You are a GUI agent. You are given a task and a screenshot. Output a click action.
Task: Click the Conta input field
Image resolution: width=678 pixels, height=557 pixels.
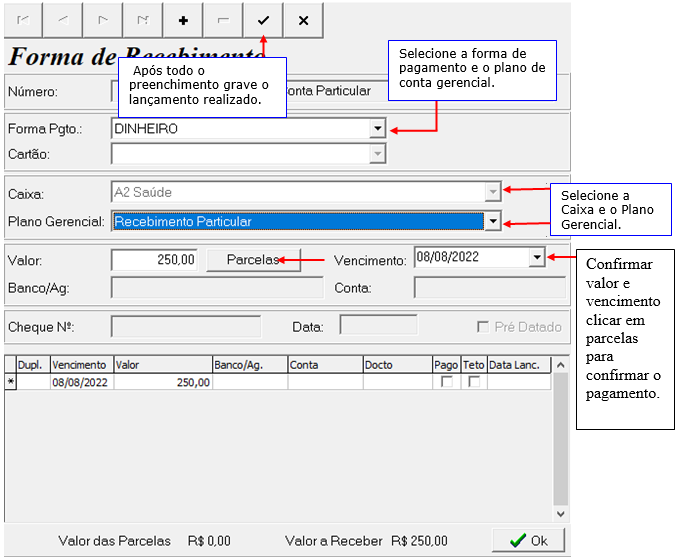pos(490,288)
